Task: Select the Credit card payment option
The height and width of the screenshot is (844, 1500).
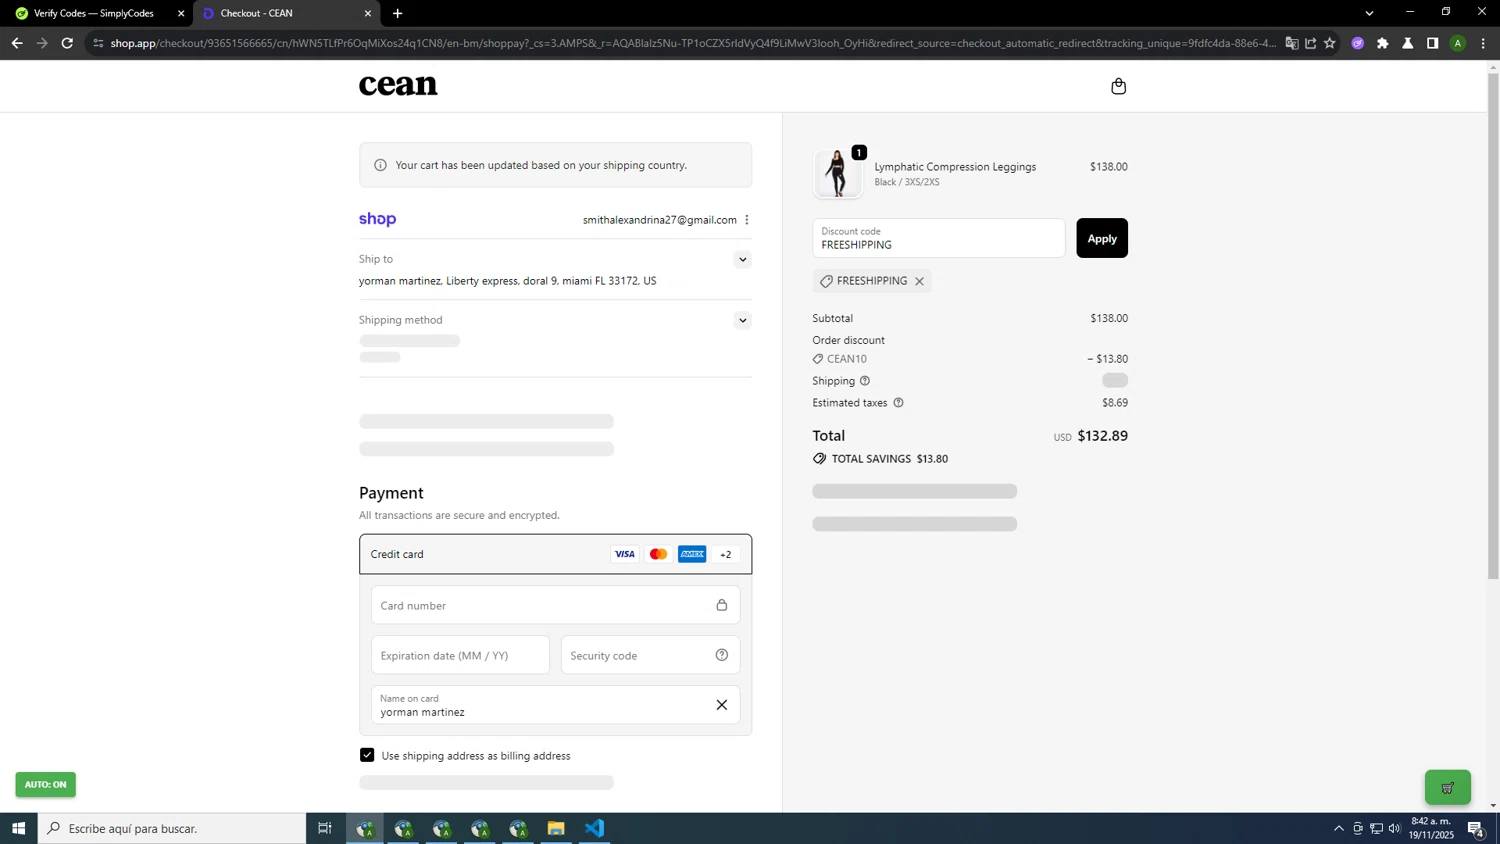Action: (556, 554)
